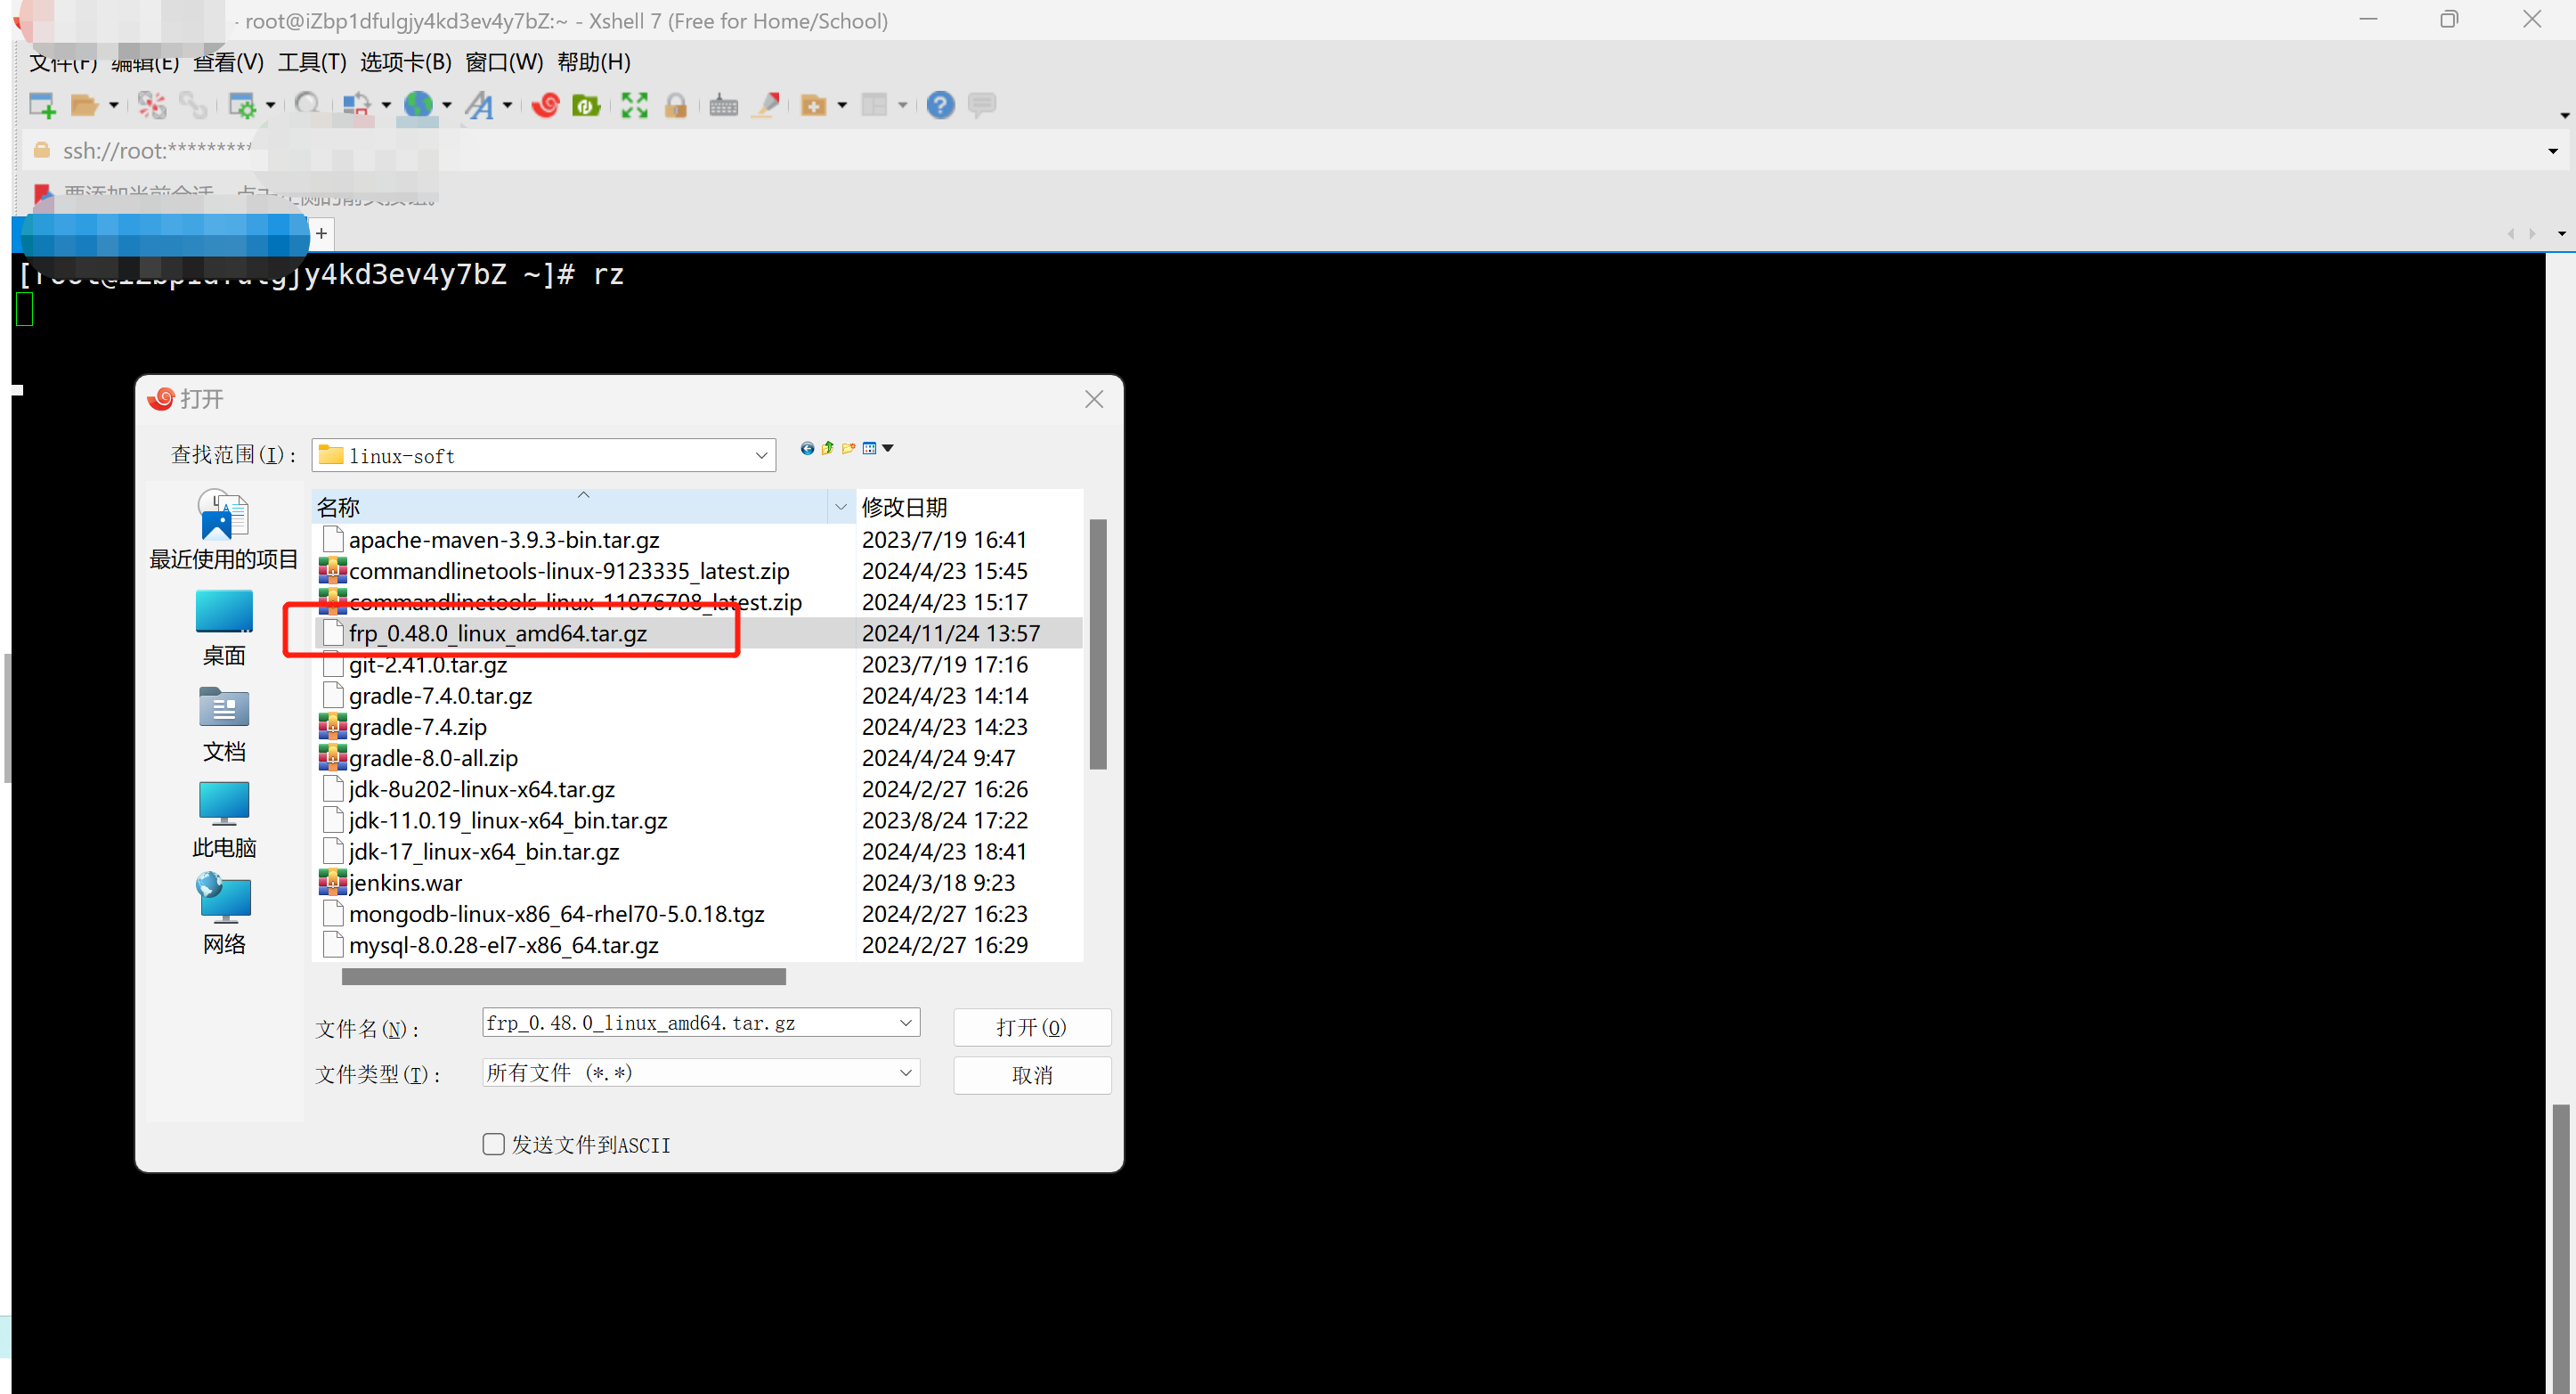Open the 工具(T) menu

312,62
